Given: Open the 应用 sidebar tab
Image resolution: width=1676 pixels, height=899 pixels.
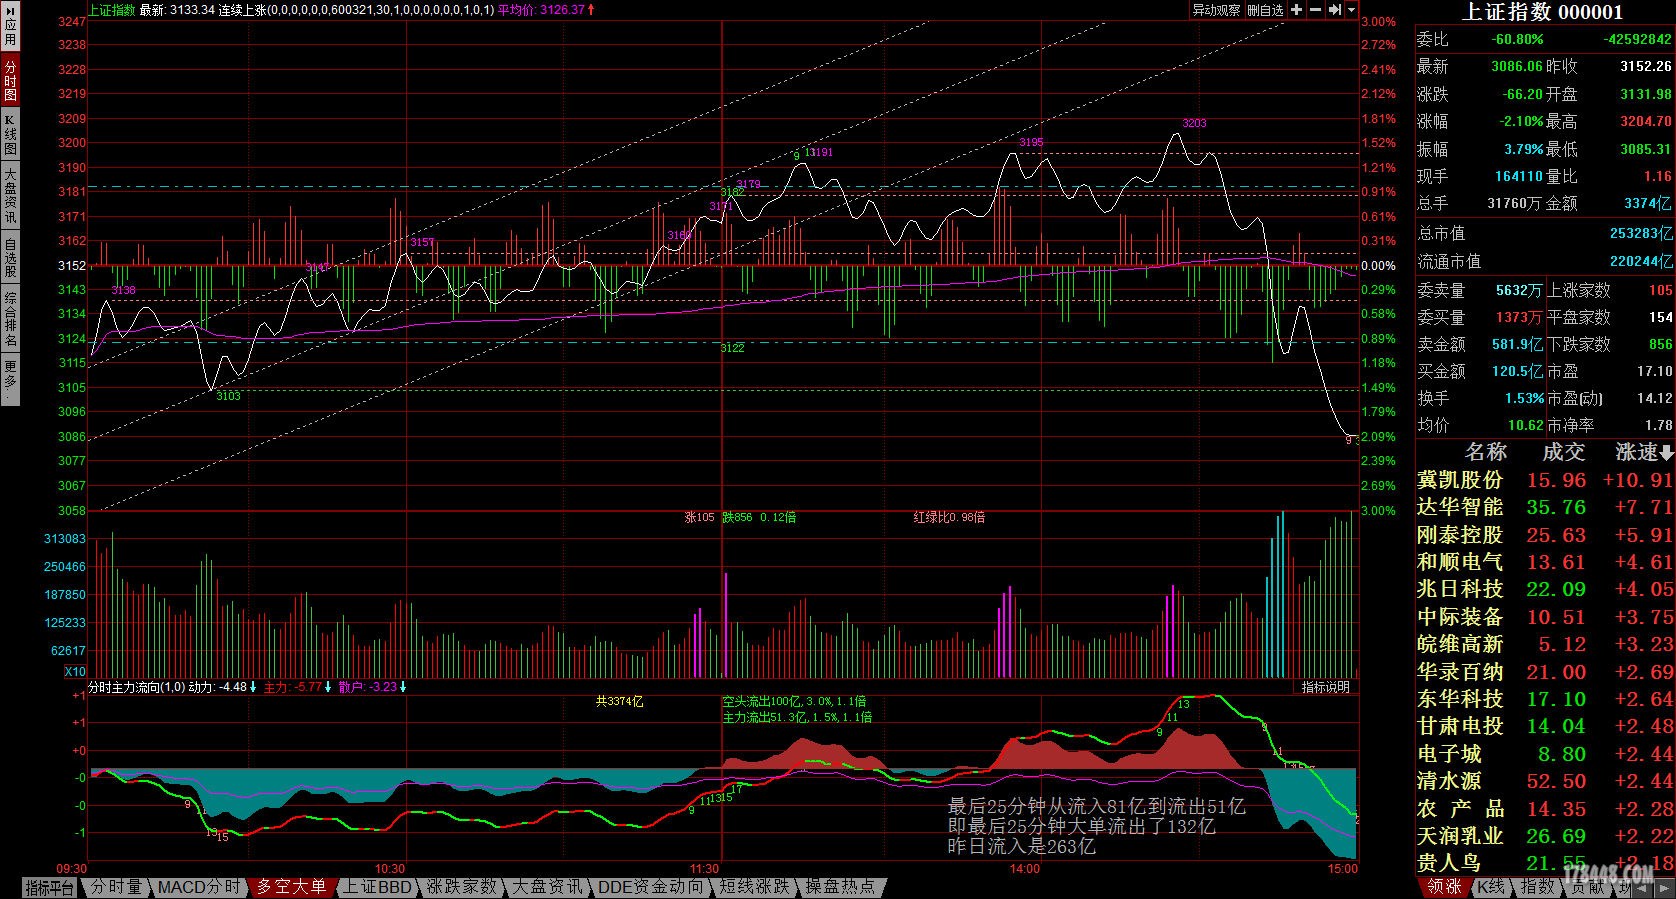Looking at the screenshot, I should pos(10,27).
